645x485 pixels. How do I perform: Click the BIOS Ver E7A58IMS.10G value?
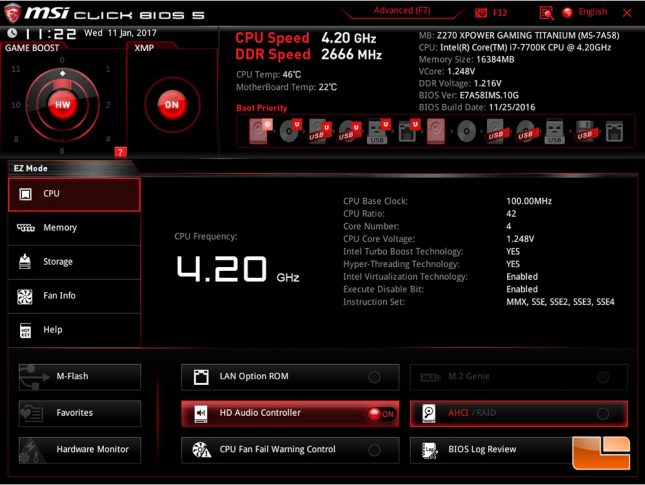tap(489, 95)
